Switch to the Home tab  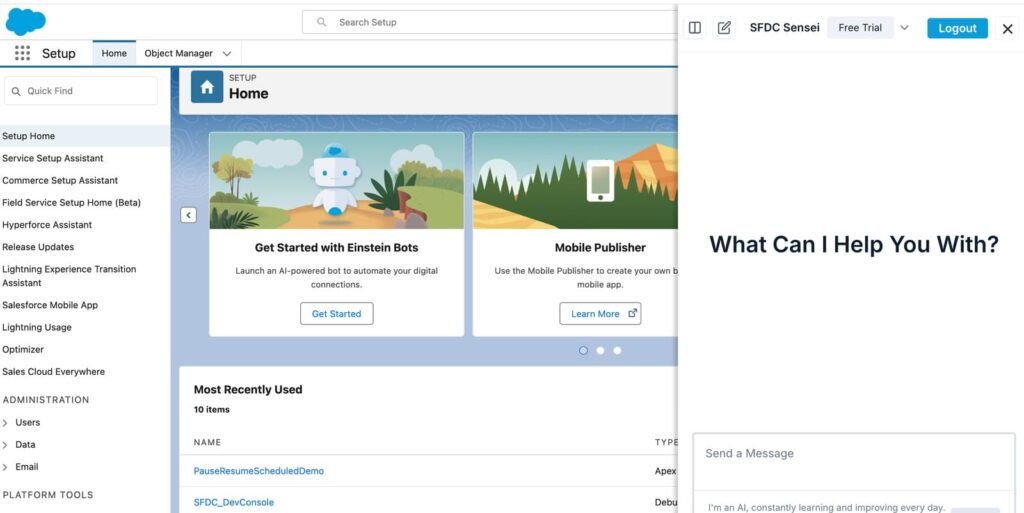click(x=114, y=54)
